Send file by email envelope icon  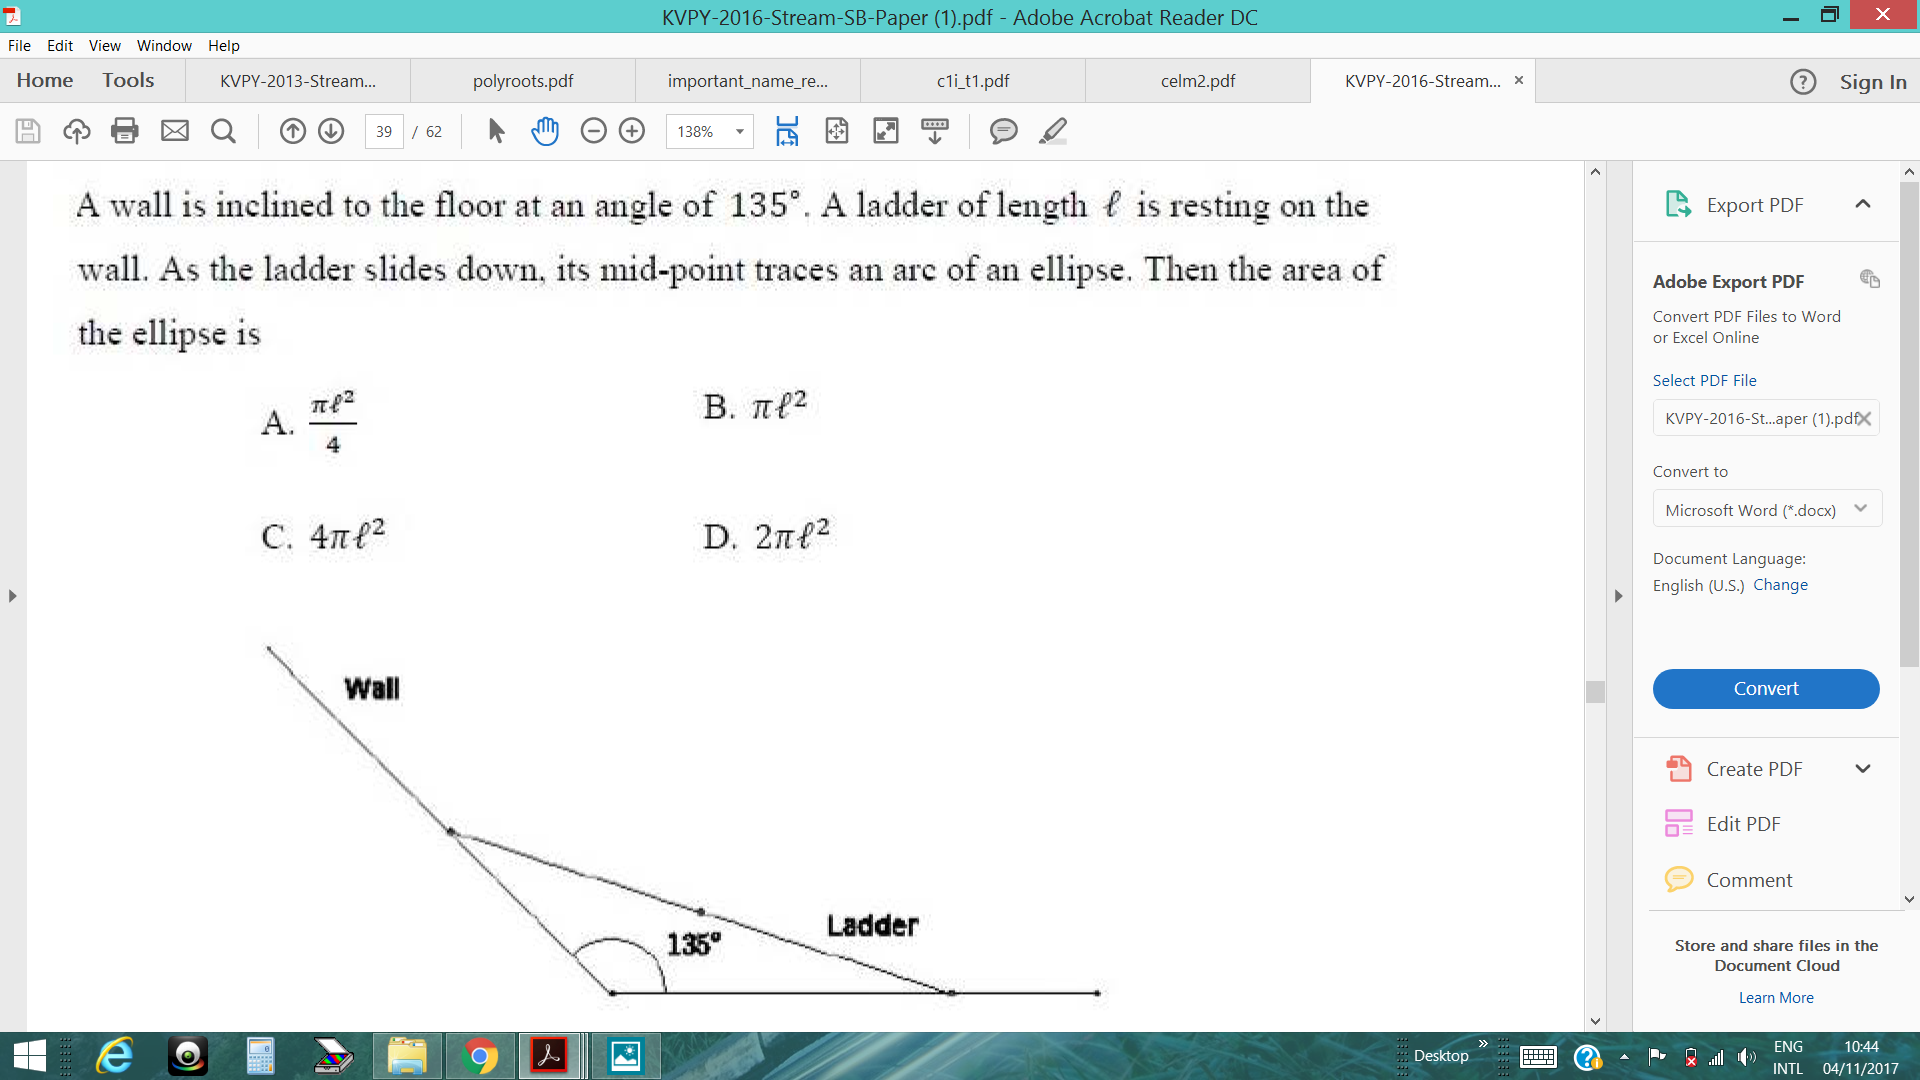tap(175, 131)
